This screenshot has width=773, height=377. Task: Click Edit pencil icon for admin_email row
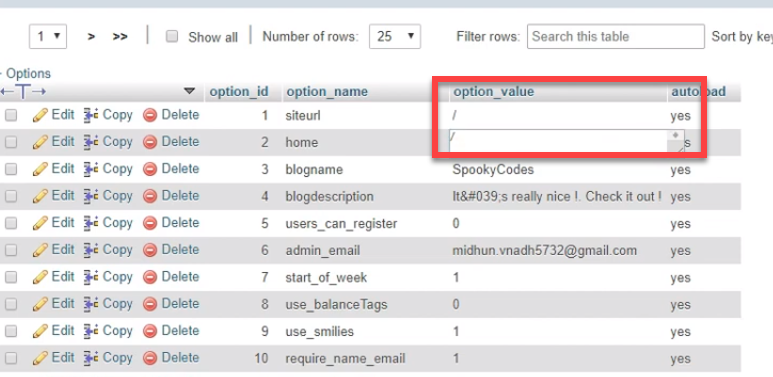(x=40, y=250)
